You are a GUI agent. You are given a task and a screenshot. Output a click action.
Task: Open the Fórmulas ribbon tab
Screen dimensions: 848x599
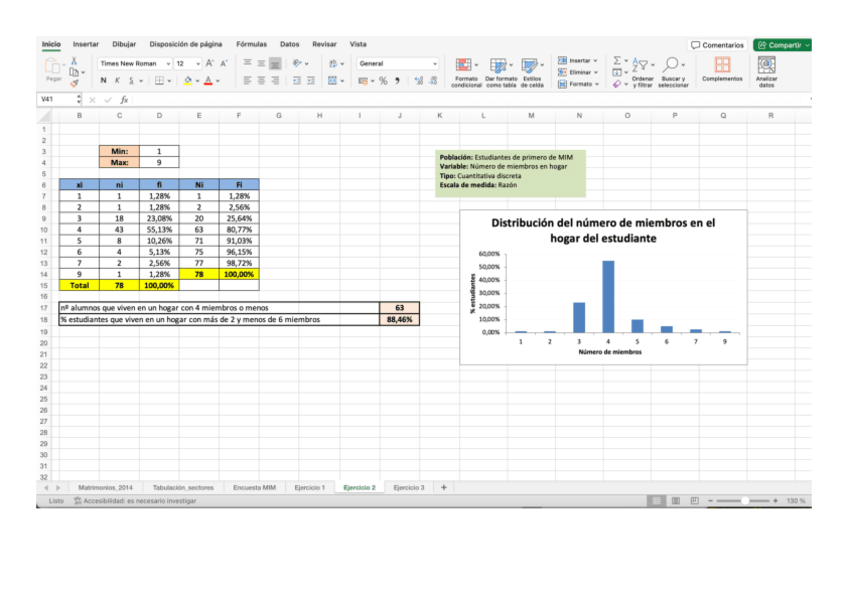coord(251,44)
